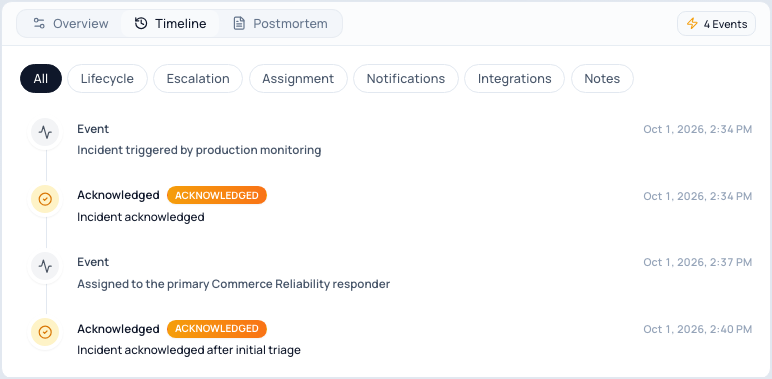772x379 pixels.
Task: Click the Oct 1, 2026, 2:40 PM timestamp
Action: click(x=698, y=329)
